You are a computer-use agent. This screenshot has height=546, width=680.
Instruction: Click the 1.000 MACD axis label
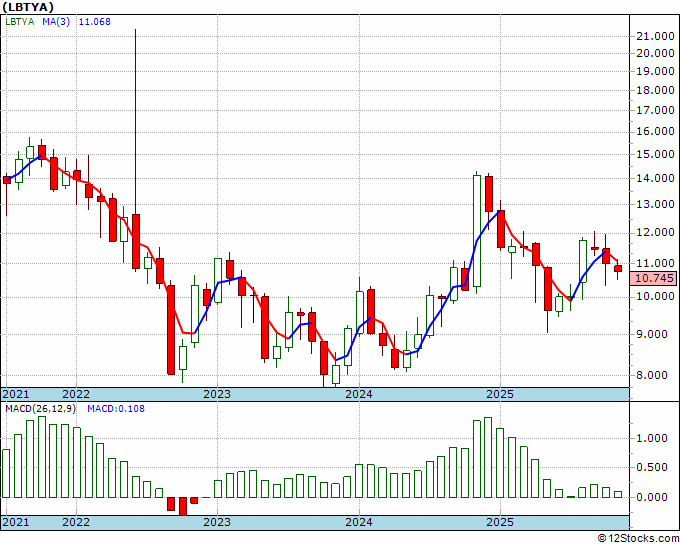tap(651, 438)
